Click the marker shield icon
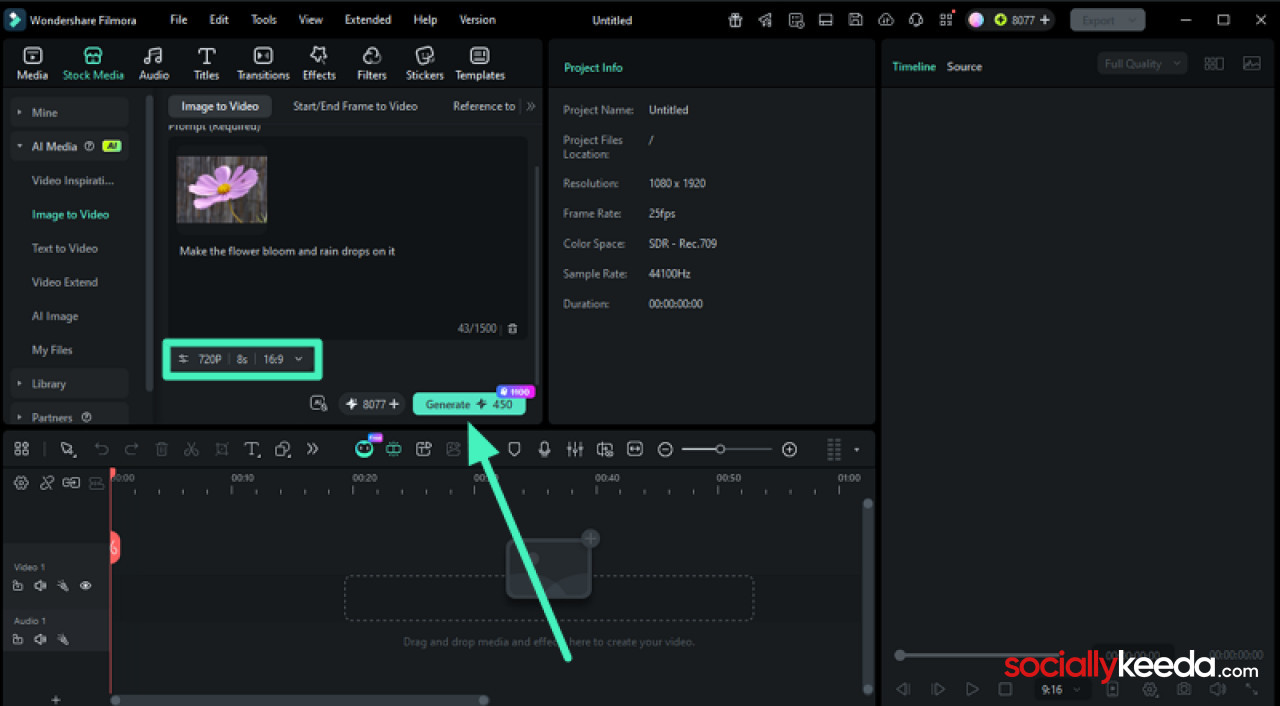This screenshot has width=1280, height=706. [514, 450]
